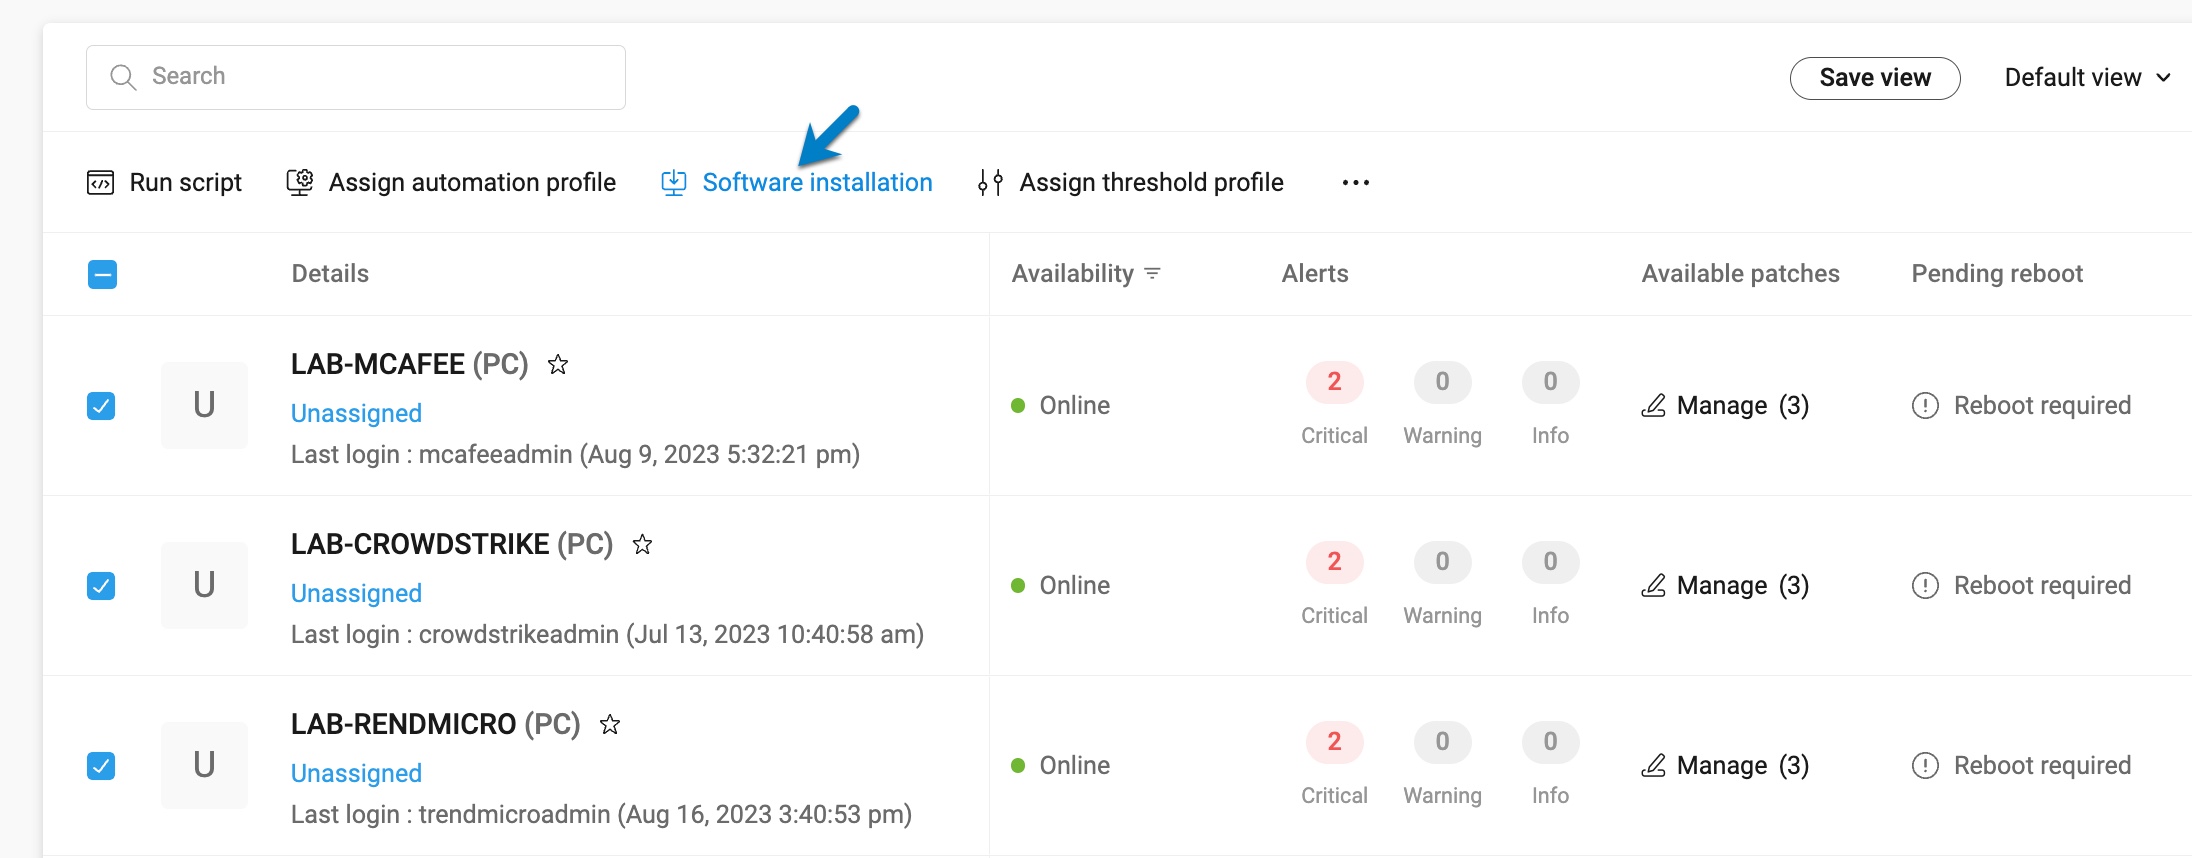The width and height of the screenshot is (2192, 858).
Task: Click the Availability column header
Action: (1073, 273)
